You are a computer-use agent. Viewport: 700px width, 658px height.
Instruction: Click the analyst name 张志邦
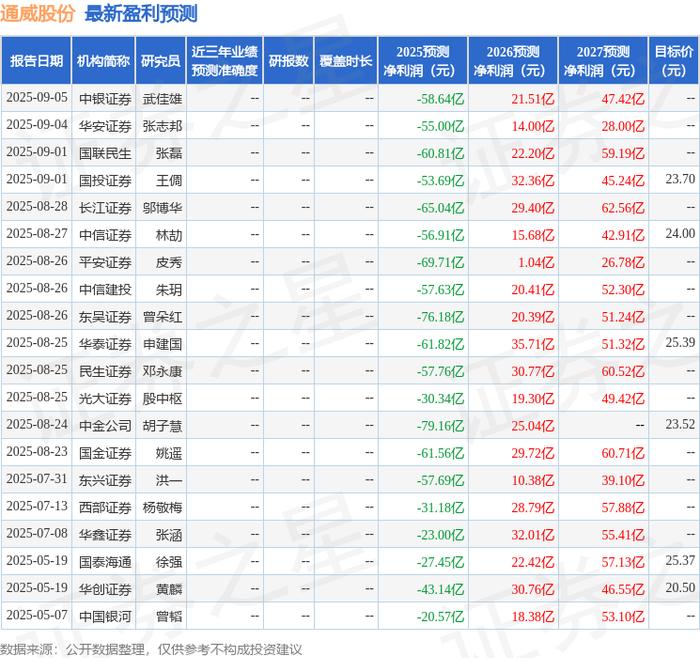pos(162,126)
